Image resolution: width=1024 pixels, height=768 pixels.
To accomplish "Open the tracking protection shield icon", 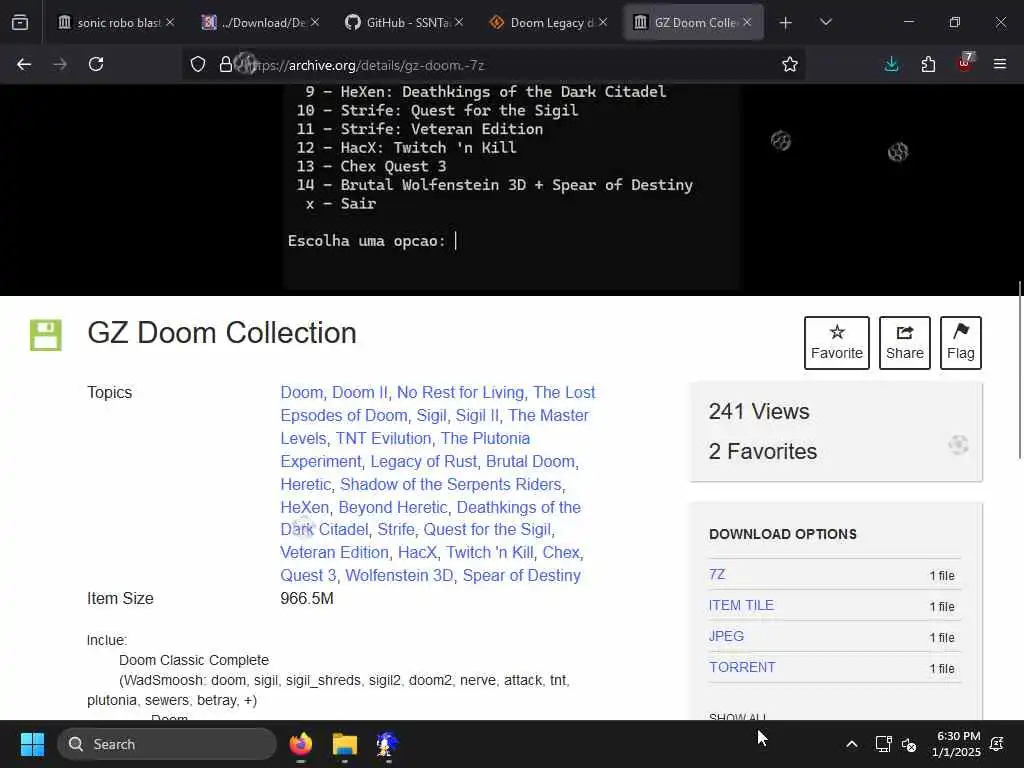I will coord(198,65).
